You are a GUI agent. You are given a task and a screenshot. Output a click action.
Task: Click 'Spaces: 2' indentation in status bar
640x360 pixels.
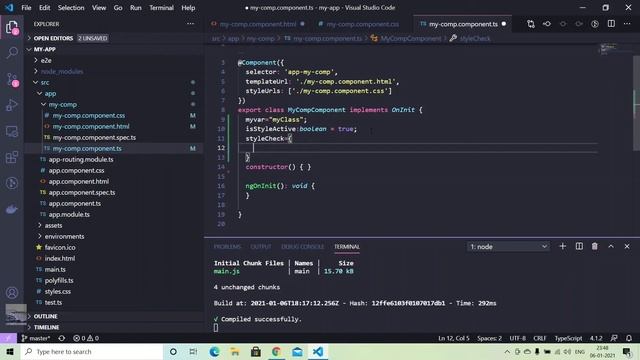point(489,338)
